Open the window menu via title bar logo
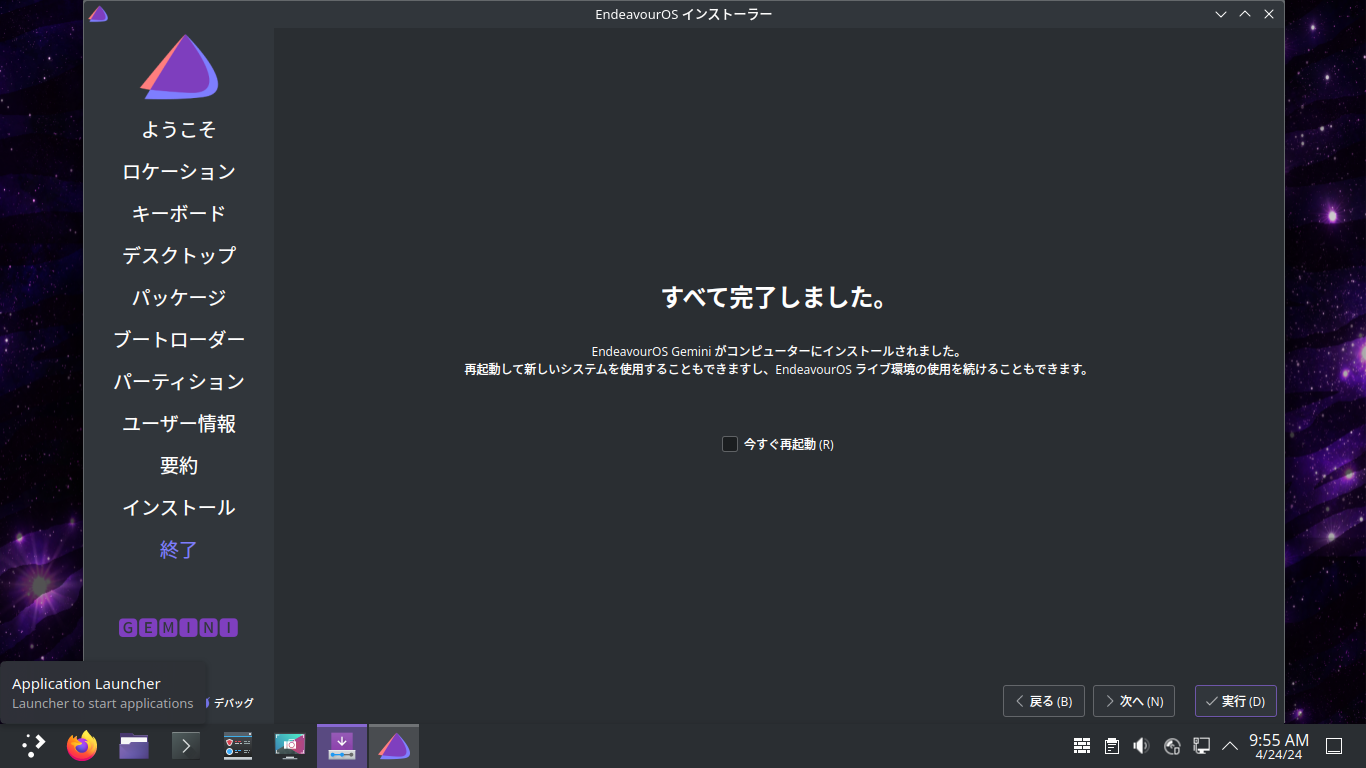The height and width of the screenshot is (768, 1366). [x=98, y=14]
